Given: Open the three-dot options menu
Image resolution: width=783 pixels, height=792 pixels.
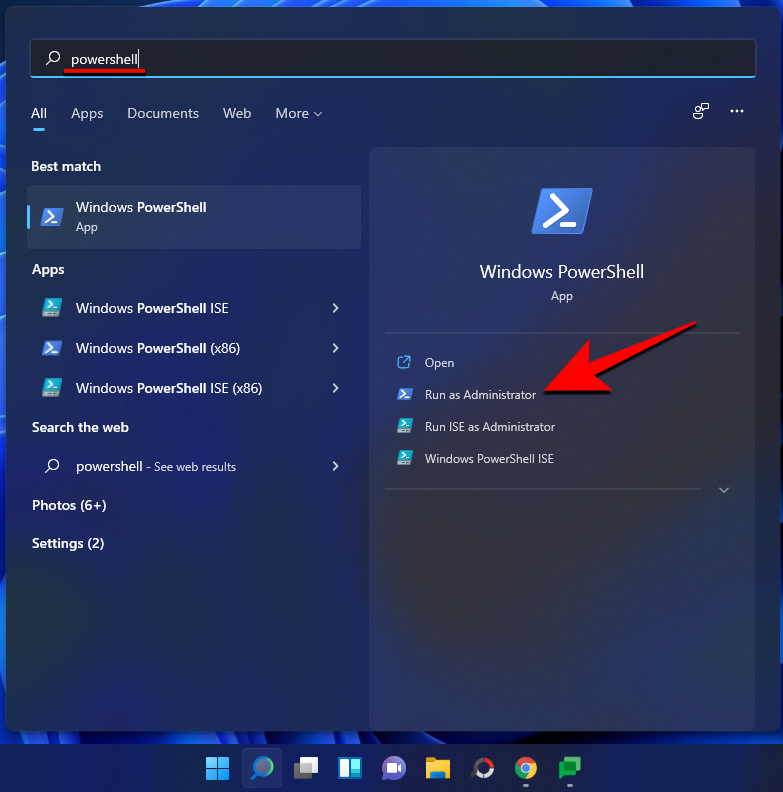Looking at the screenshot, I should click(x=737, y=111).
